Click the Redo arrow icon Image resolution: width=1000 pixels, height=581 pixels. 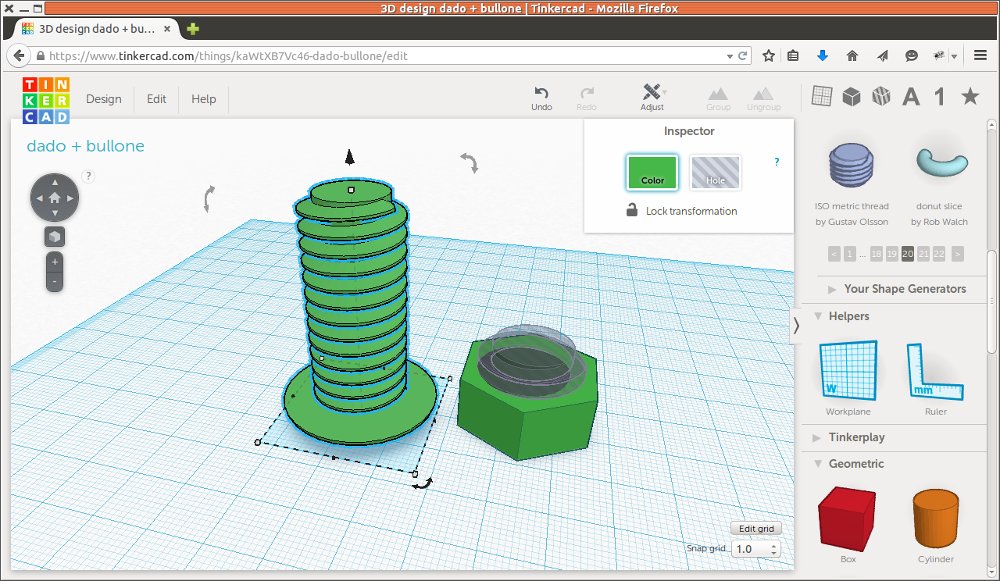click(587, 92)
